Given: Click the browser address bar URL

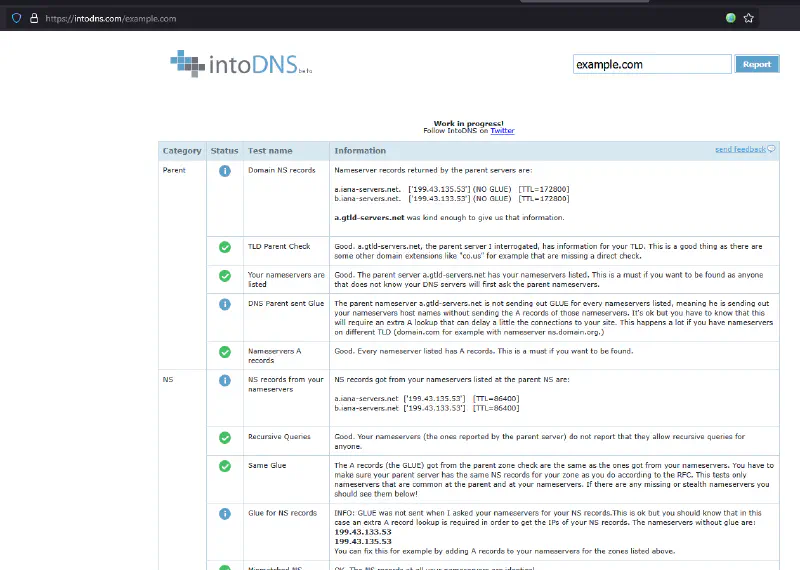Looking at the screenshot, I should click(x=111, y=18).
